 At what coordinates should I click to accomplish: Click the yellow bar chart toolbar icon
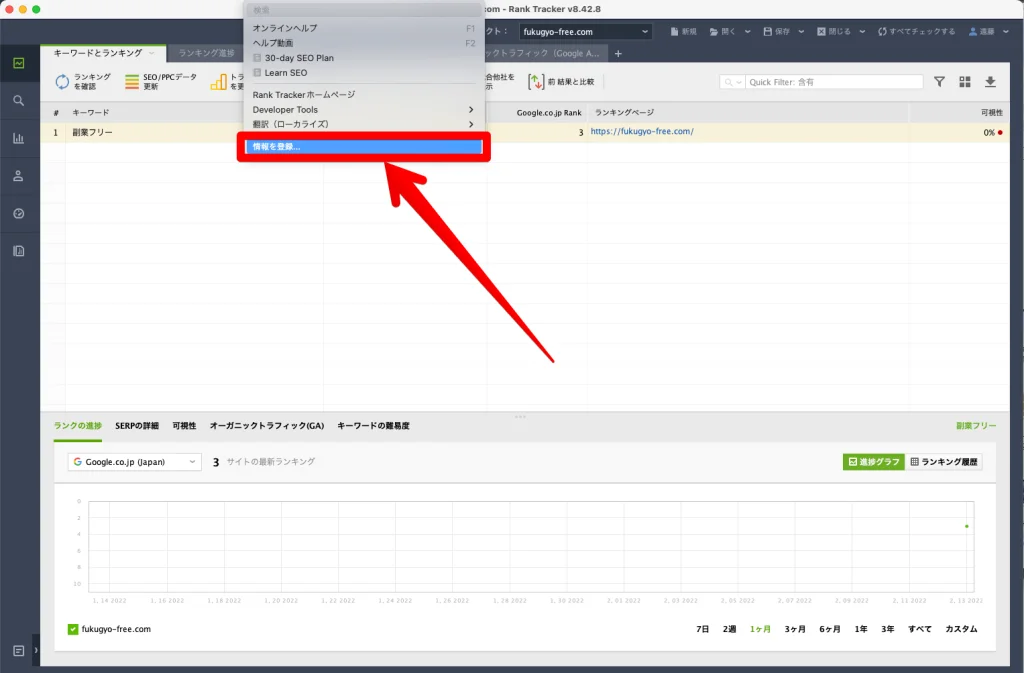pos(219,82)
